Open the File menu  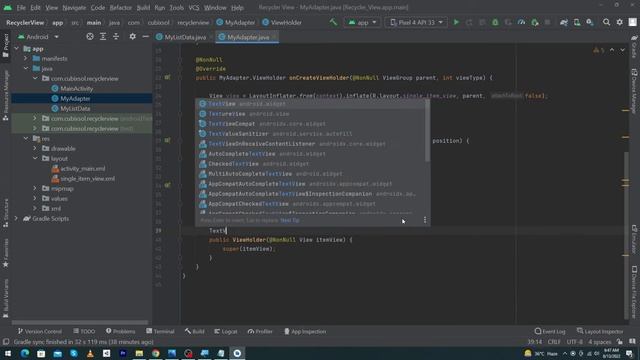(21, 7)
